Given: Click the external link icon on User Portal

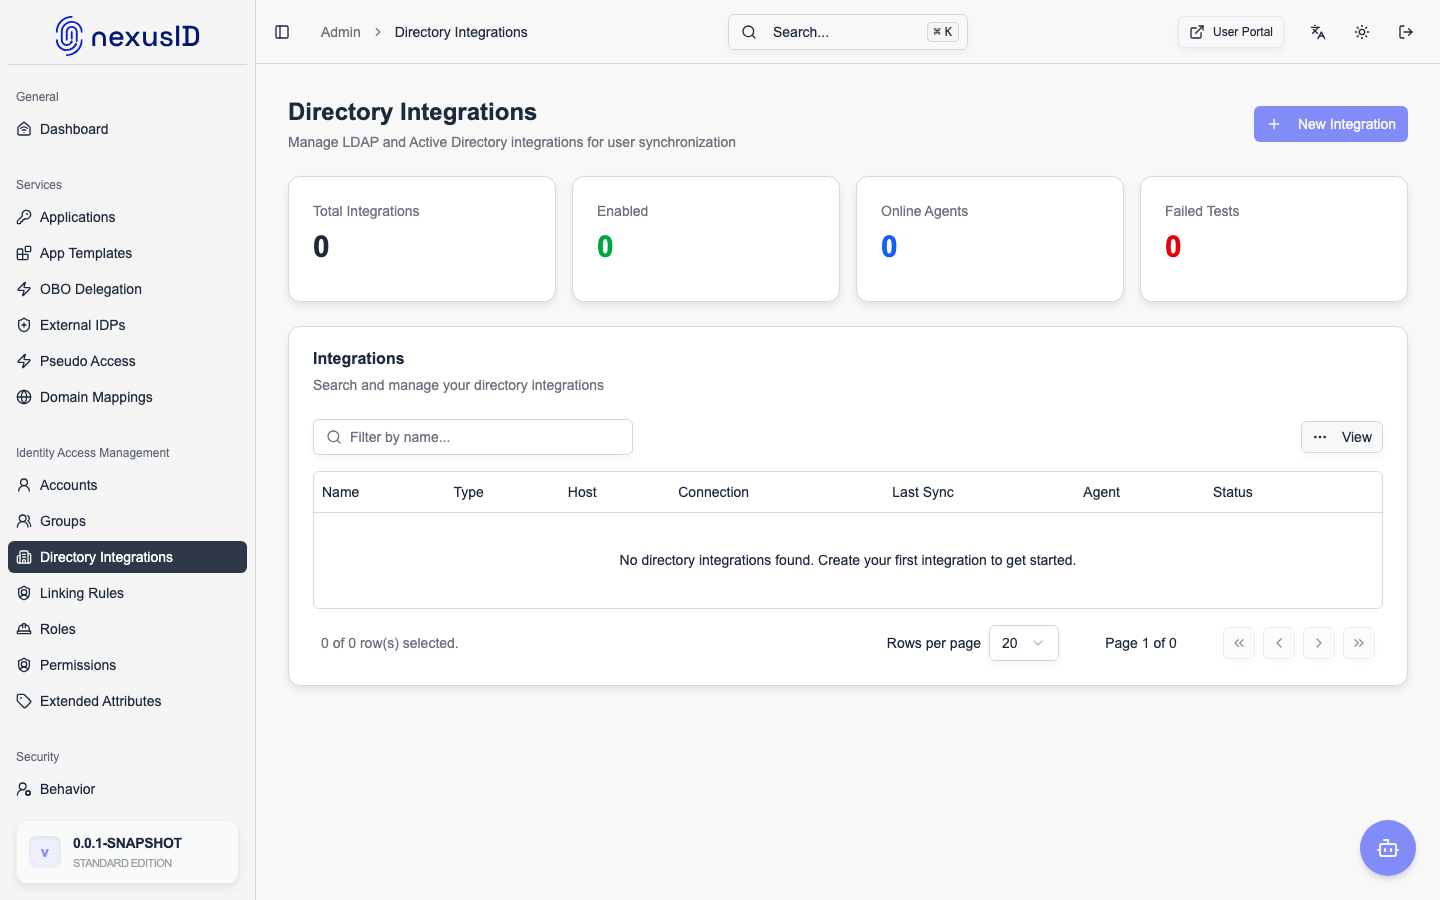Looking at the screenshot, I should click(x=1197, y=32).
